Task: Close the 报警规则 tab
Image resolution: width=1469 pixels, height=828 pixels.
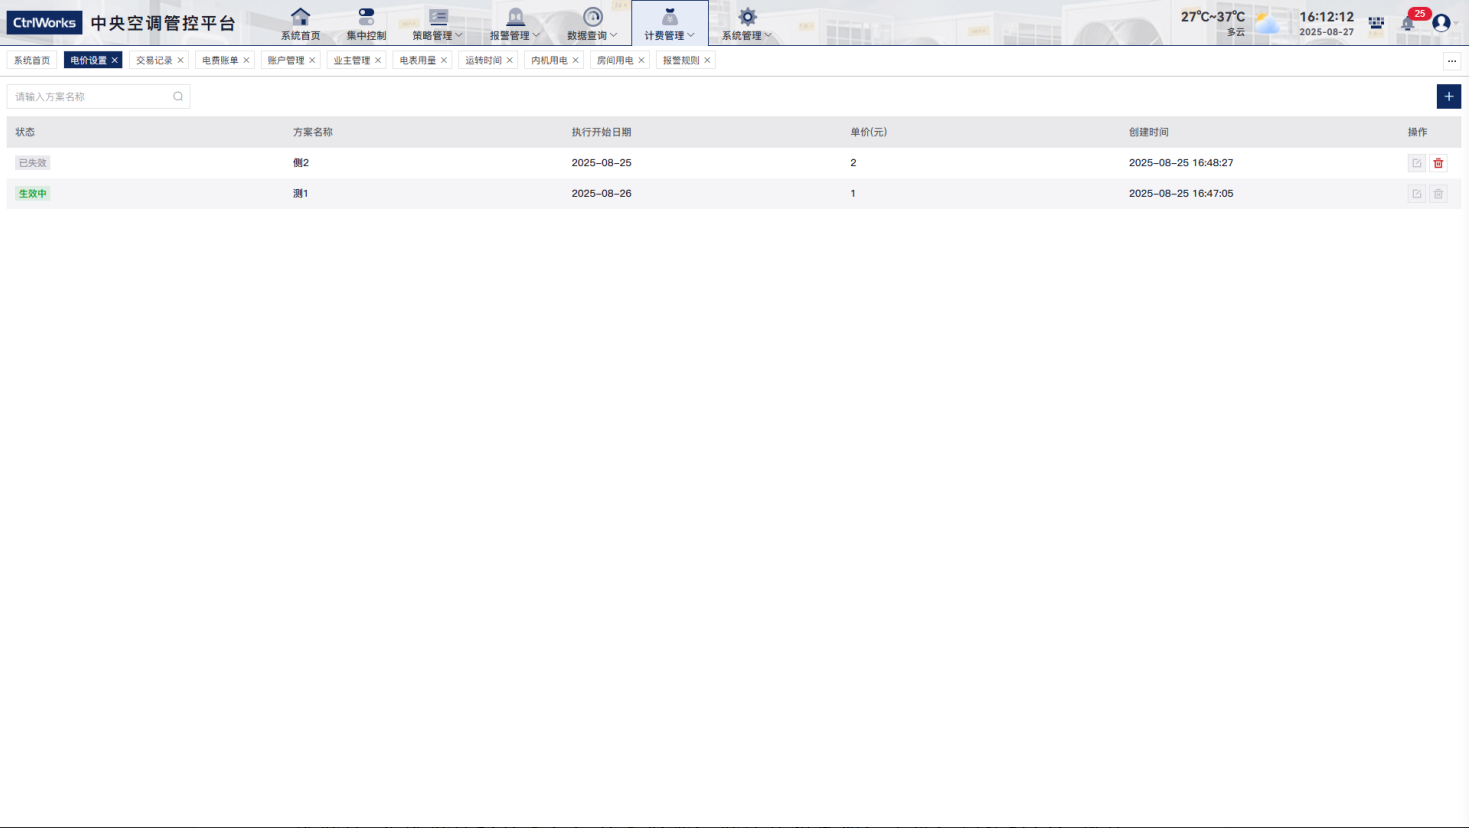Action: point(707,60)
